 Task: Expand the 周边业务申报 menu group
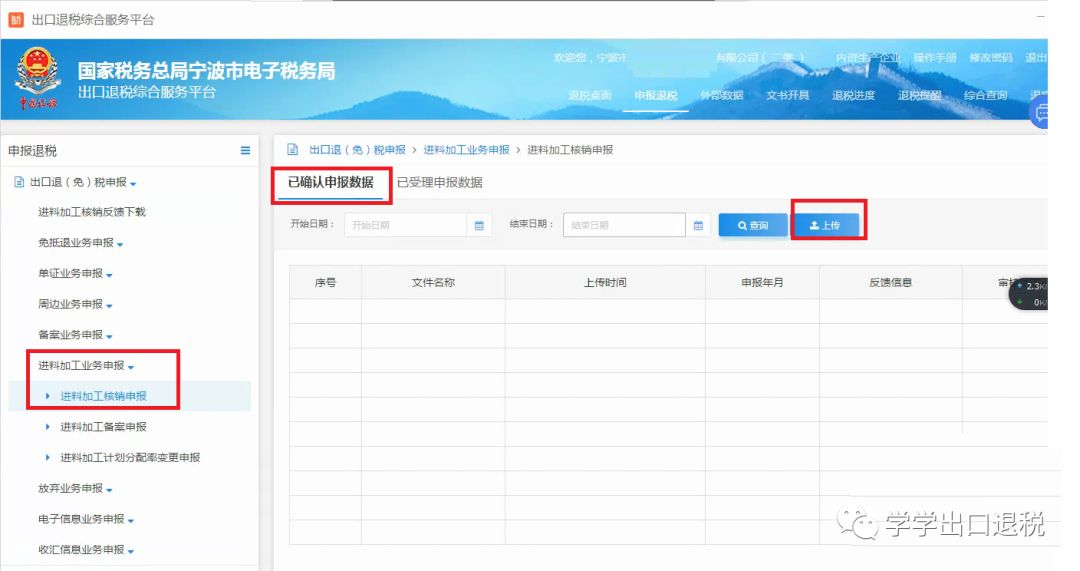coord(110,306)
